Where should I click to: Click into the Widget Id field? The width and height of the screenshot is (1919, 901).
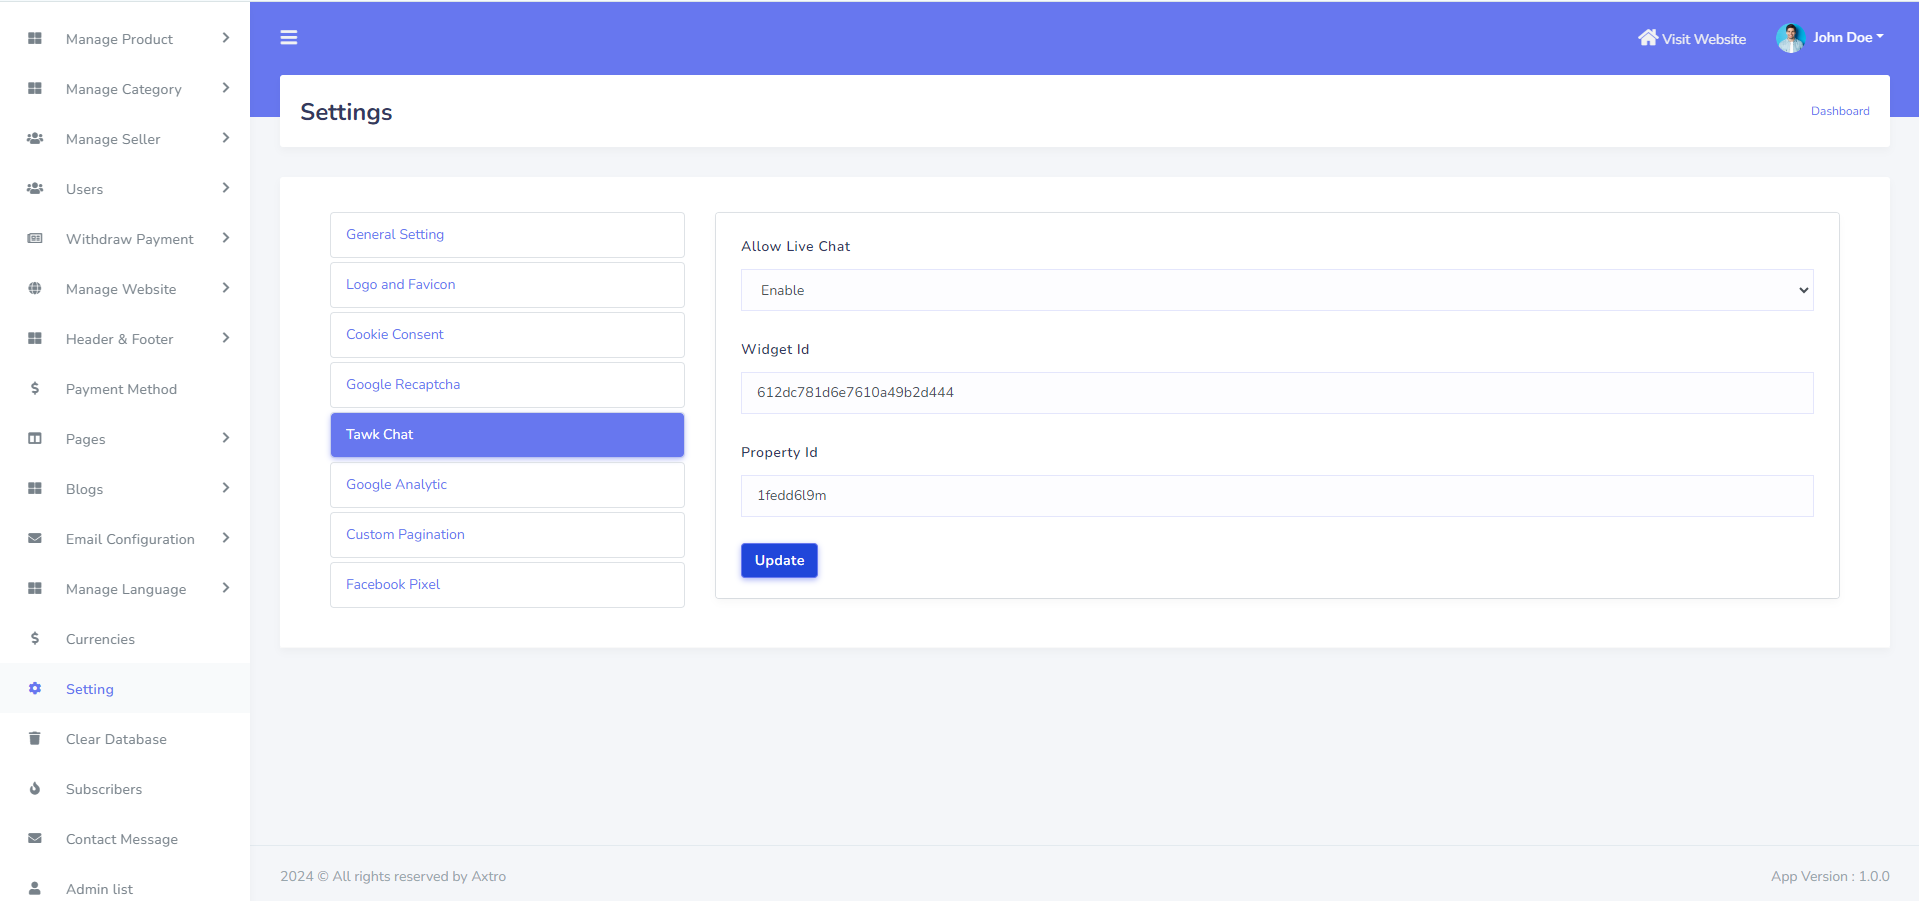click(1276, 393)
